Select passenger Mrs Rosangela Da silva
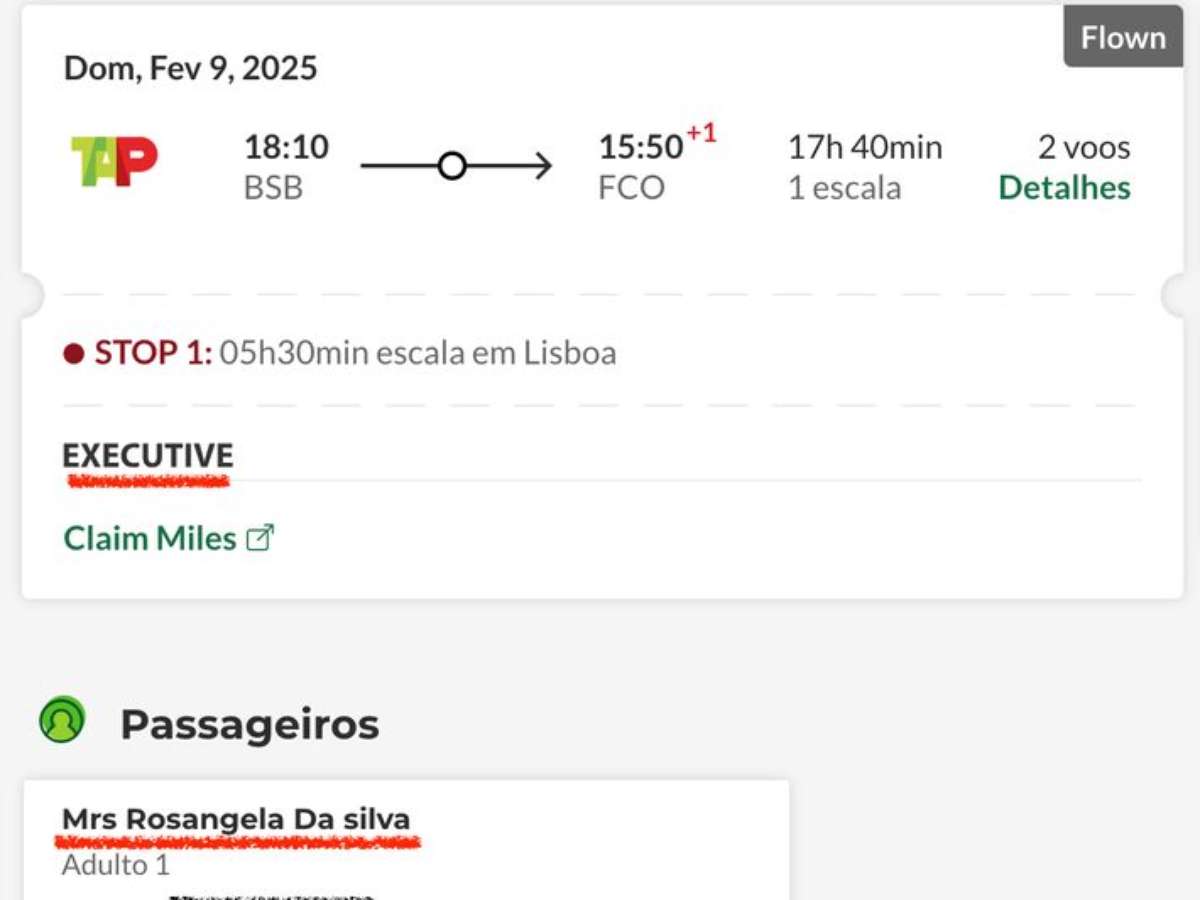The height and width of the screenshot is (900, 1200). [x=236, y=820]
